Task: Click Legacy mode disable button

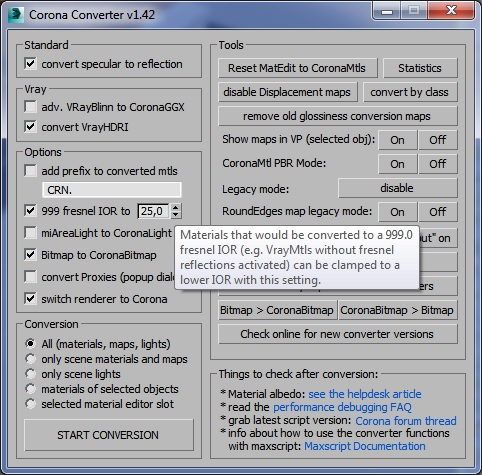Action: point(398,188)
